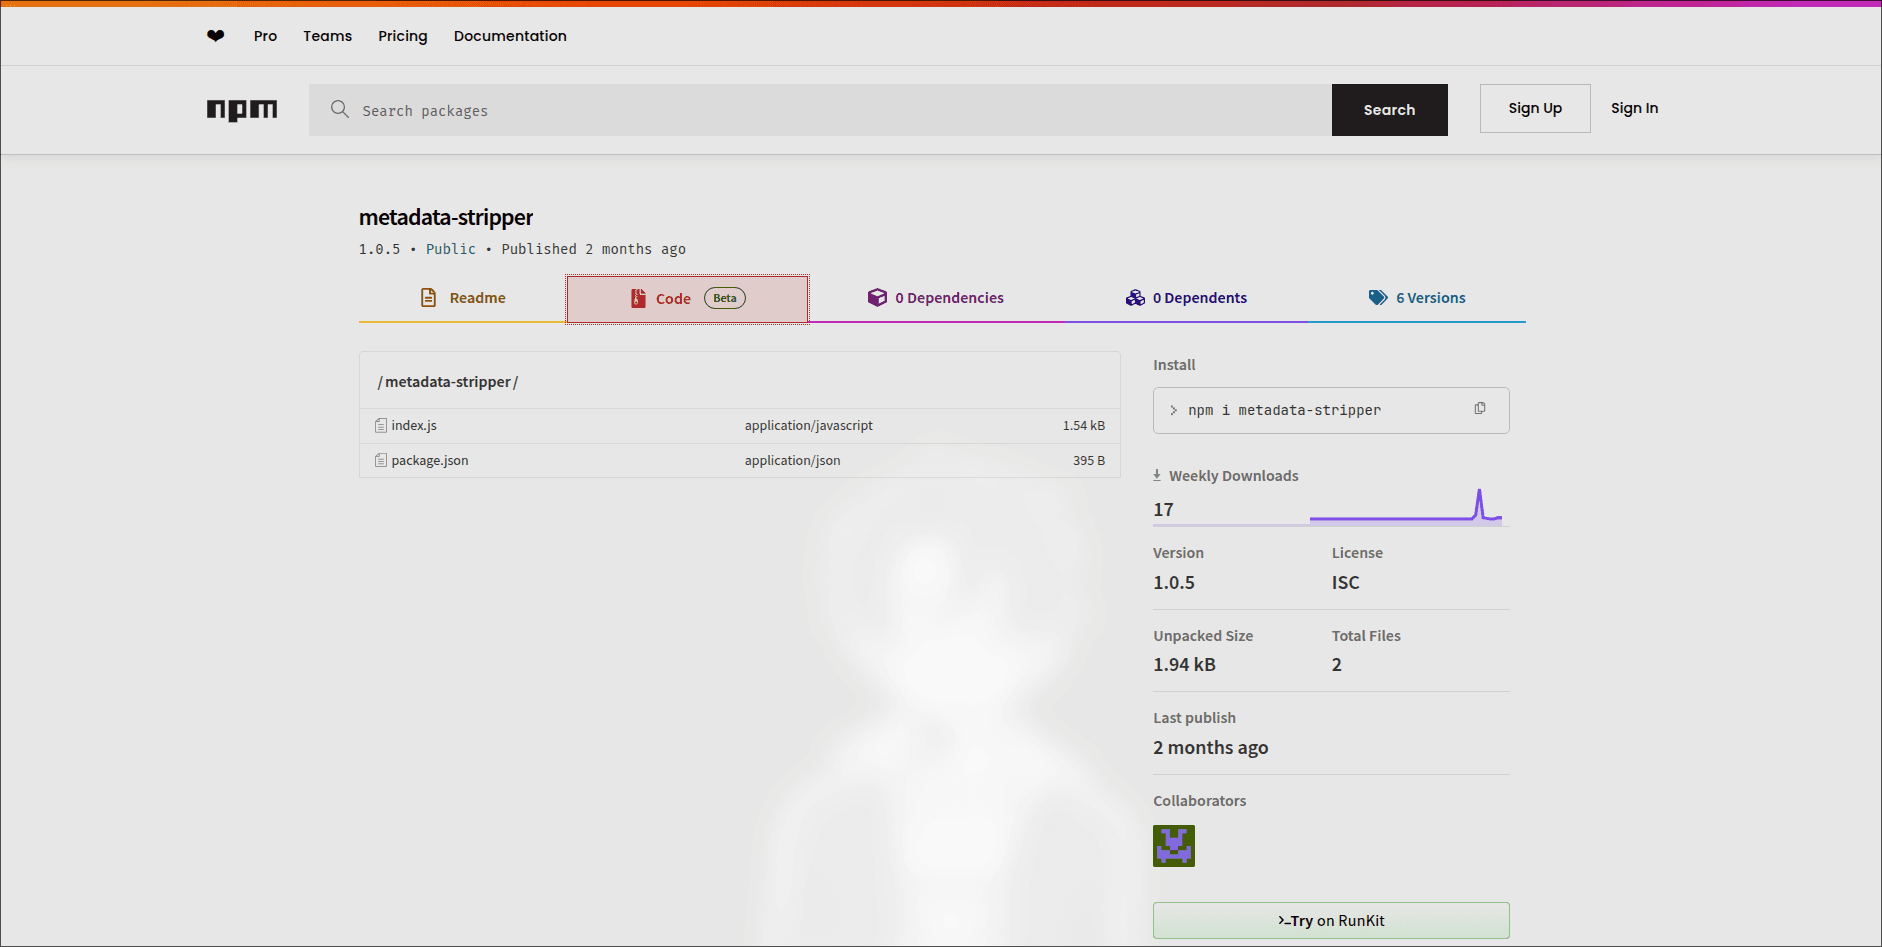This screenshot has width=1882, height=947.
Task: Click the weekly downloads sparkline chart
Action: coord(1405,507)
